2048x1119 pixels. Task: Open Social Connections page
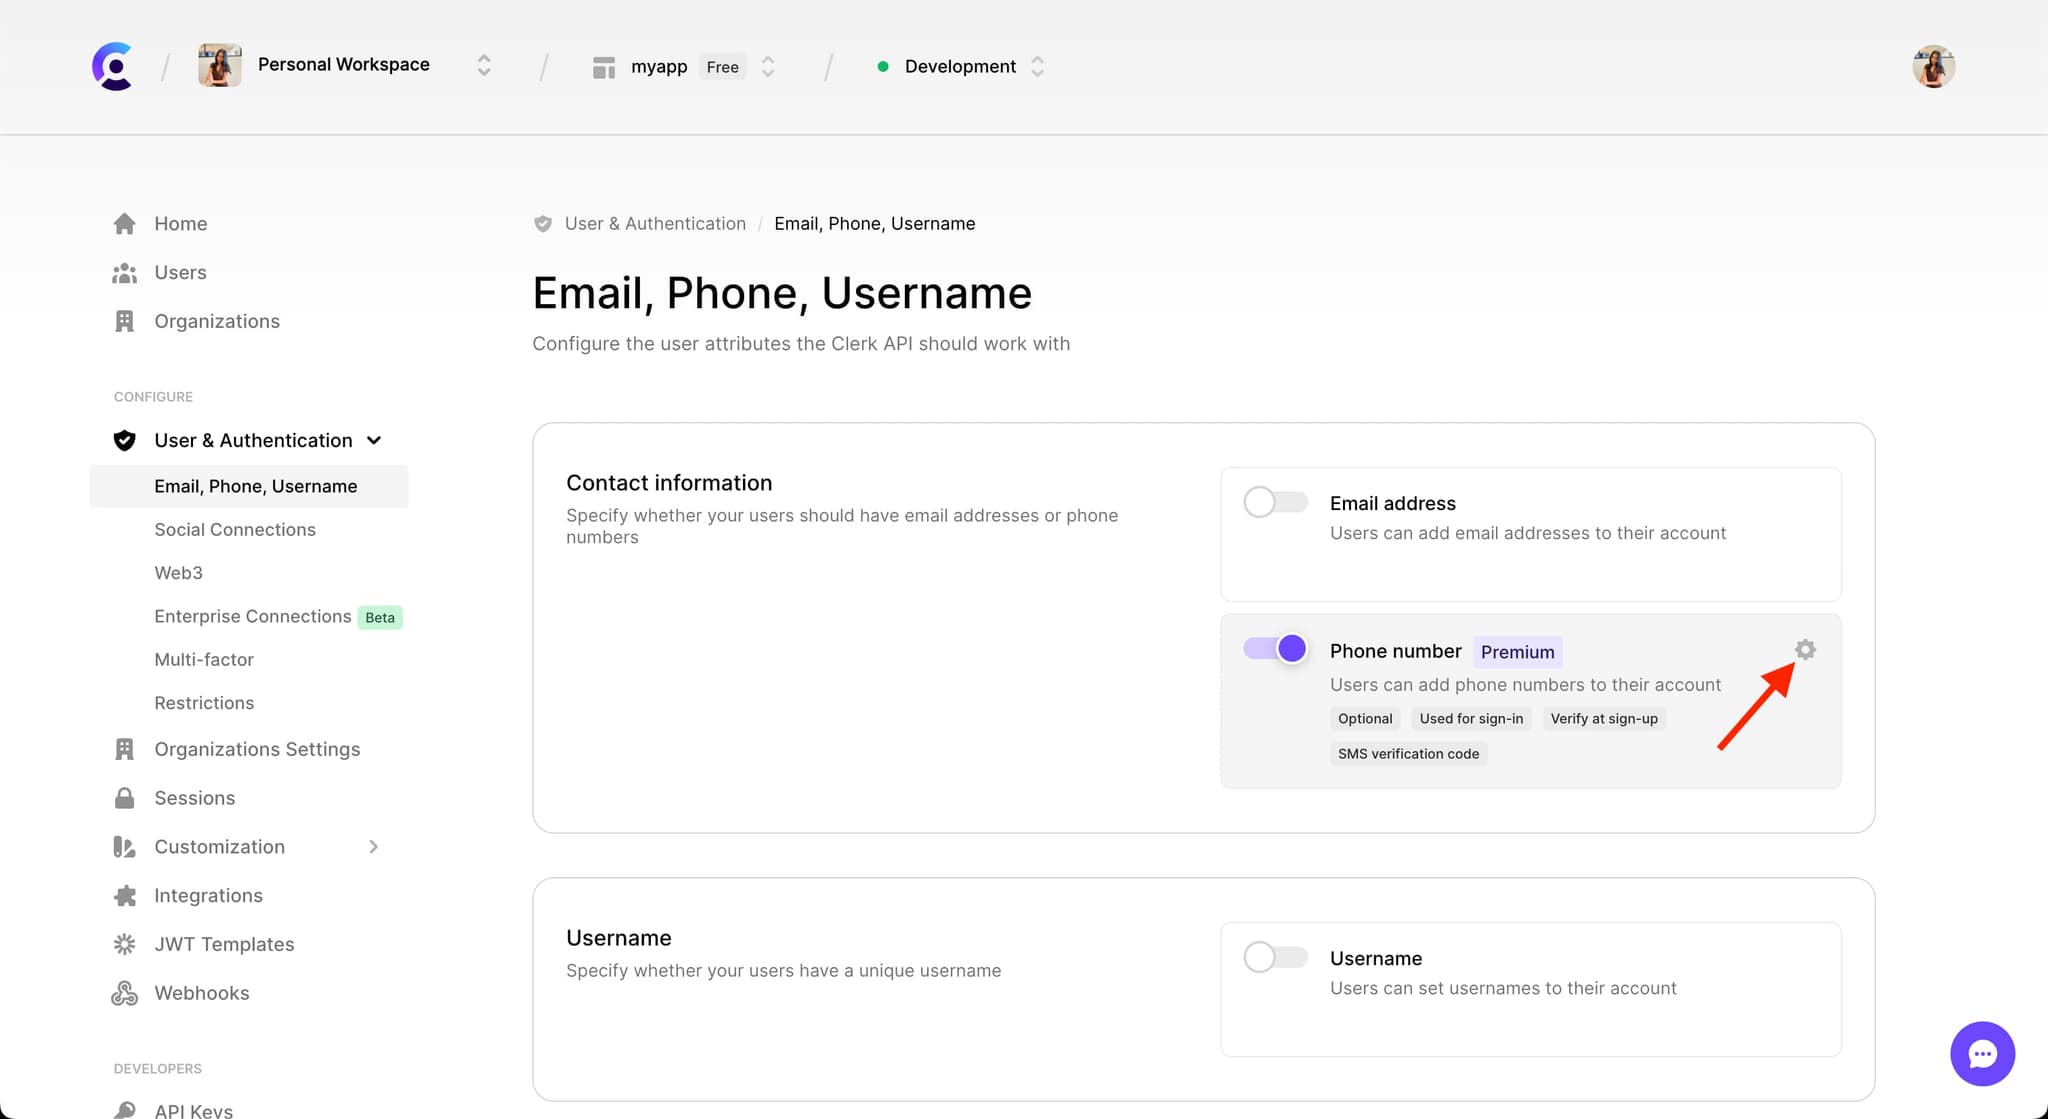pos(235,530)
